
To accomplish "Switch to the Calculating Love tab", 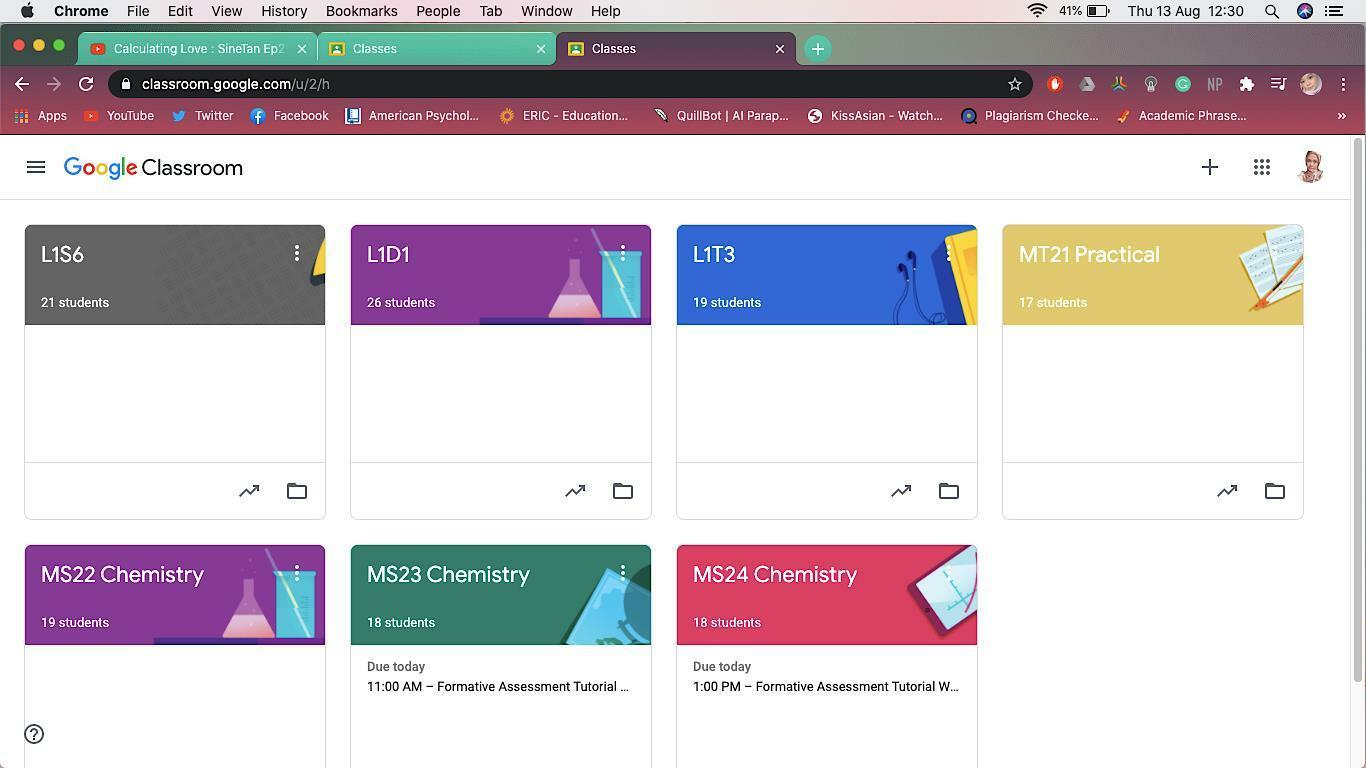I will click(x=198, y=48).
